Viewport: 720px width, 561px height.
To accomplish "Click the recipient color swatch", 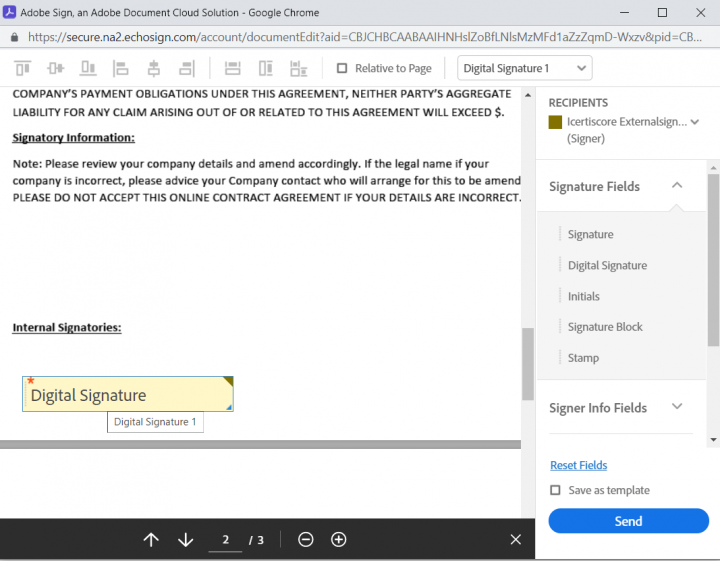I will click(555, 122).
